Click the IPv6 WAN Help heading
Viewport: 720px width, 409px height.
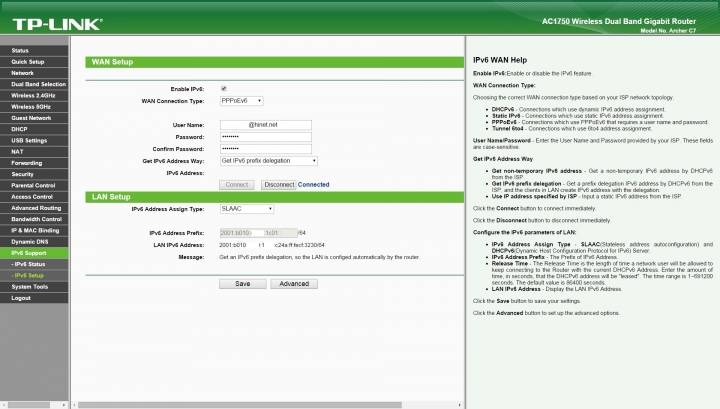click(500, 60)
